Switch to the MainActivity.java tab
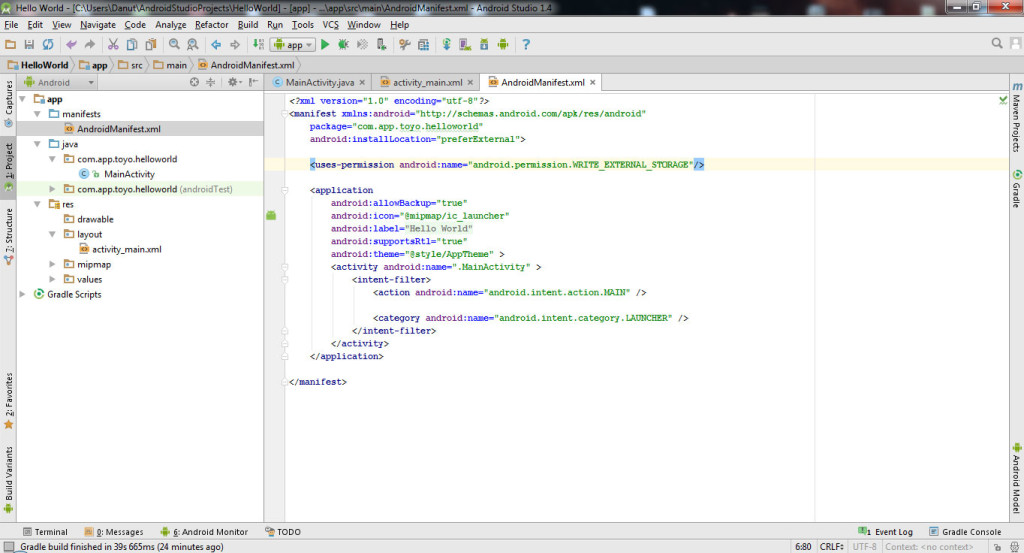 [x=319, y=82]
